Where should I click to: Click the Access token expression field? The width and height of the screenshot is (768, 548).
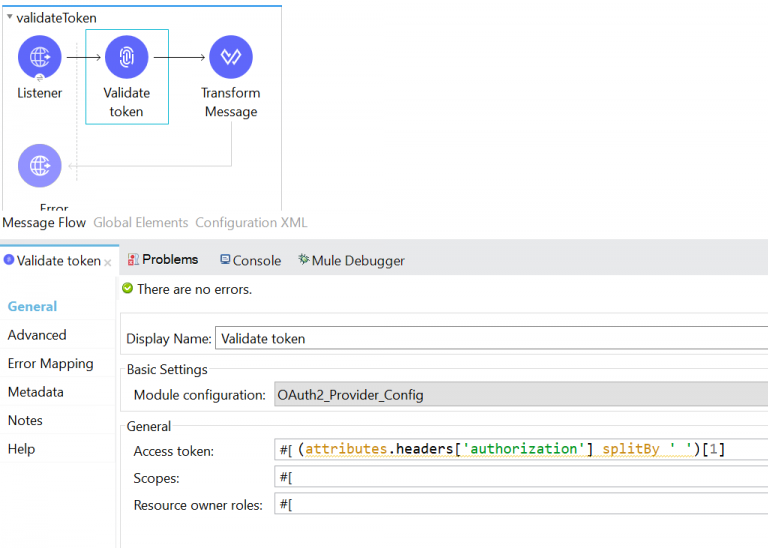point(520,449)
